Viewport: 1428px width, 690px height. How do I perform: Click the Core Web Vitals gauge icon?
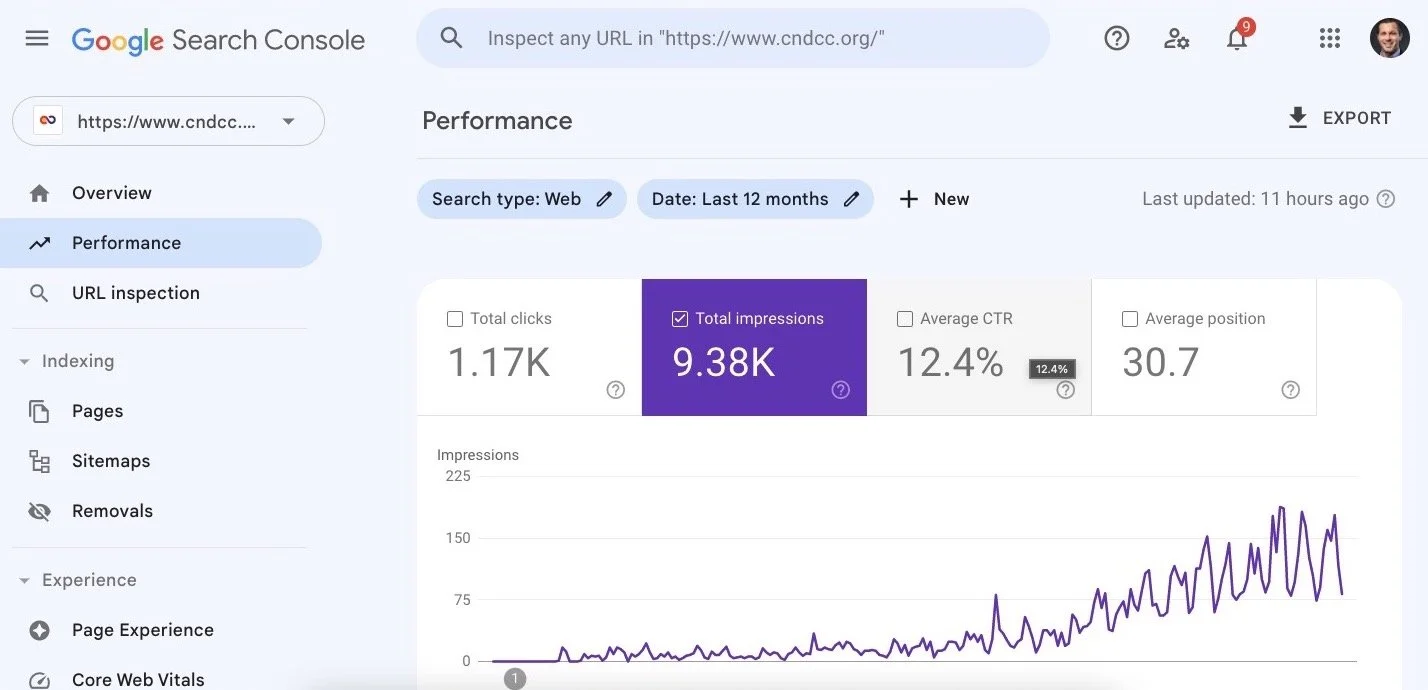coord(39,680)
